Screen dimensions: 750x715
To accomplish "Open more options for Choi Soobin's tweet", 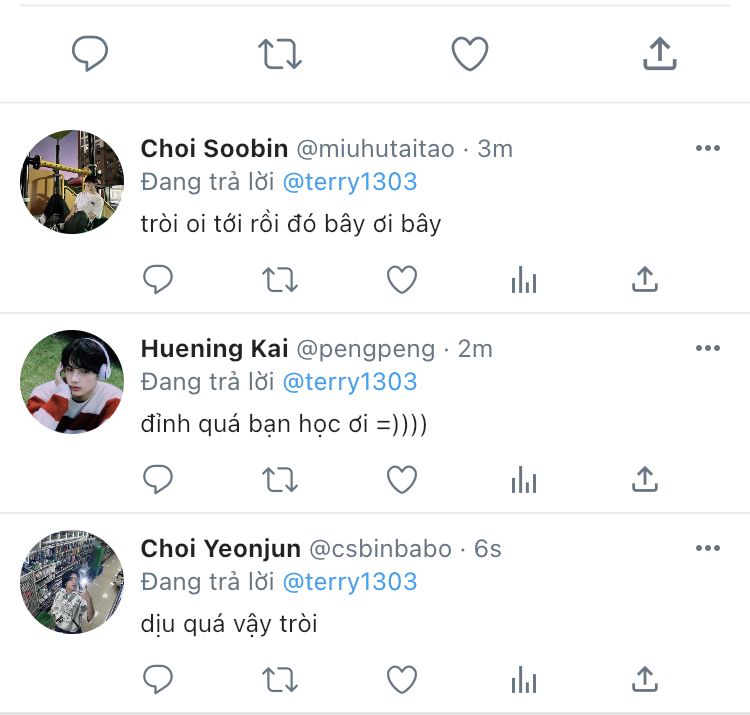I will pos(707,149).
